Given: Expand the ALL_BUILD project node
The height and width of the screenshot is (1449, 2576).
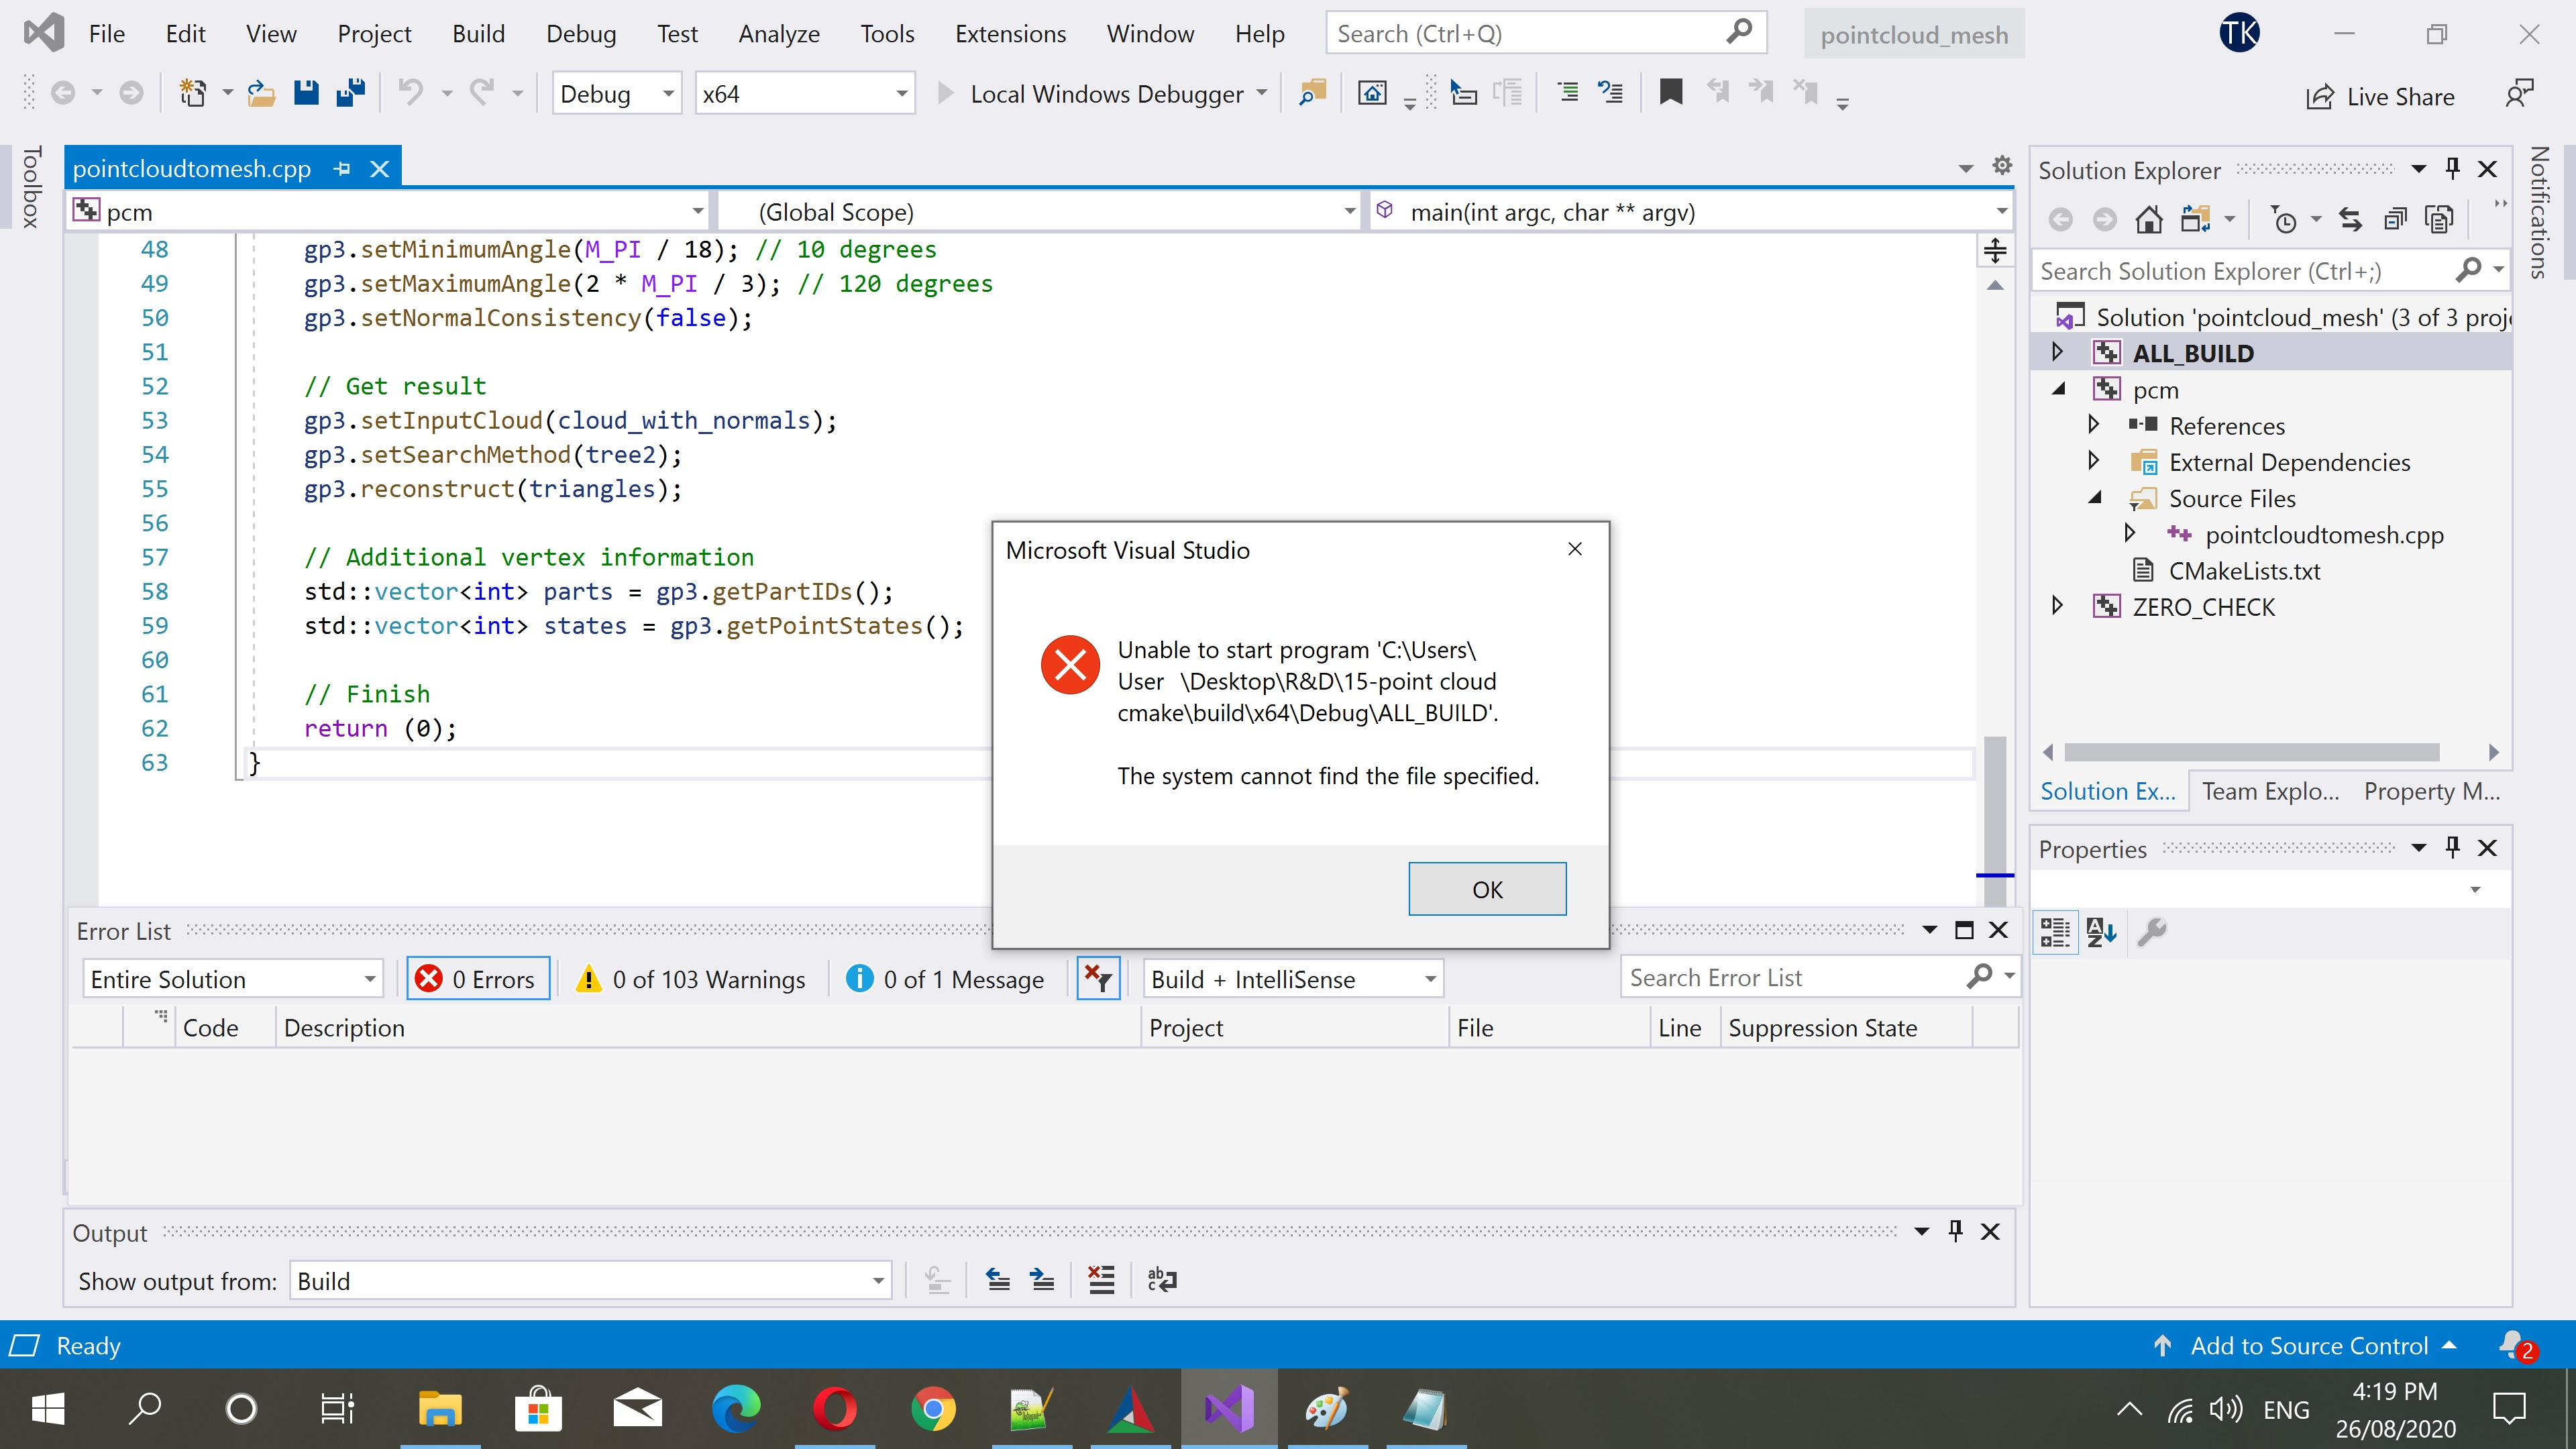Looking at the screenshot, I should coord(2057,352).
